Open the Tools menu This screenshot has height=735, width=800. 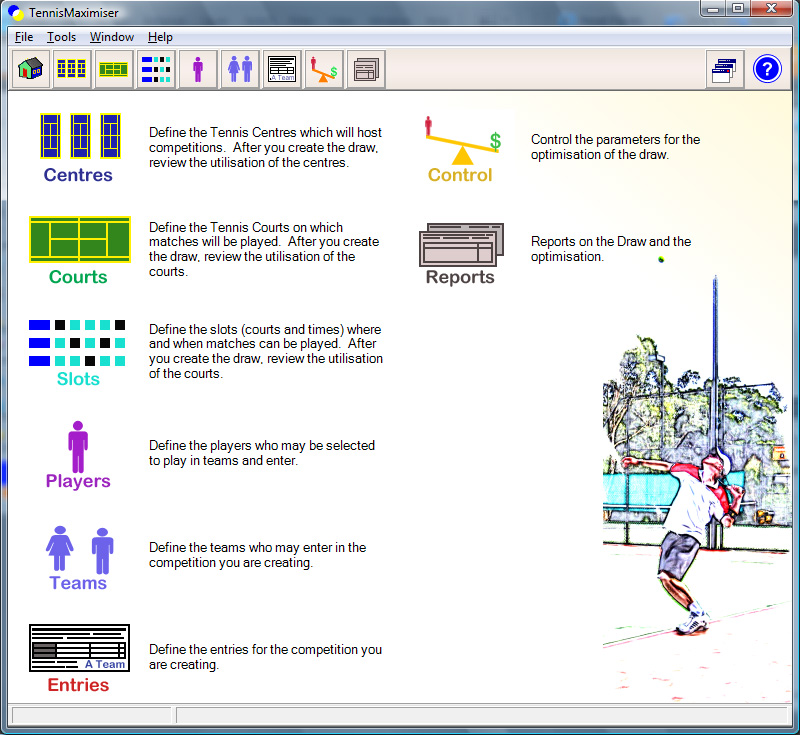61,37
